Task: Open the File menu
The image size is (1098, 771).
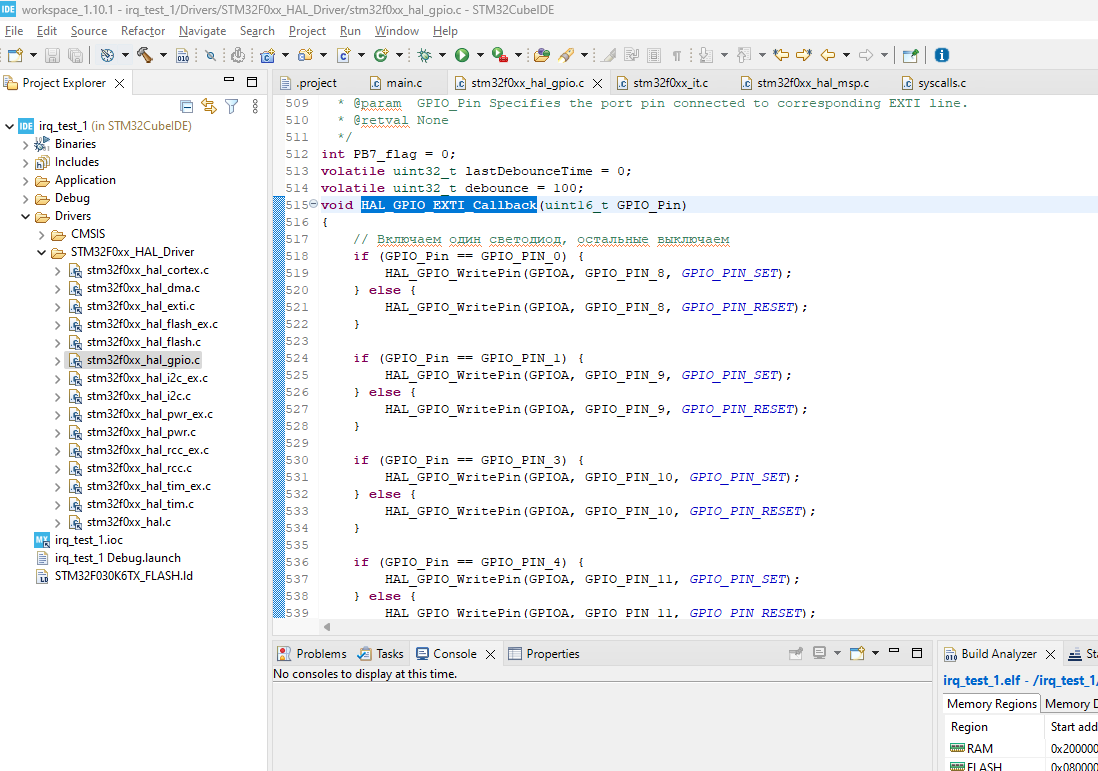Action: 14,31
